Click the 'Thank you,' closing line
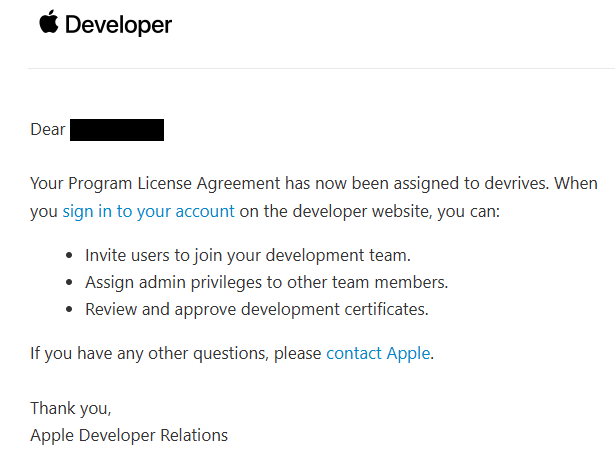The width and height of the screenshot is (615, 470). [71, 408]
